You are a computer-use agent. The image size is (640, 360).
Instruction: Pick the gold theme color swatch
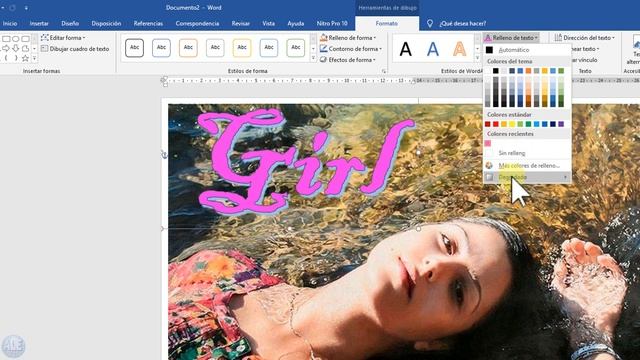[544, 71]
